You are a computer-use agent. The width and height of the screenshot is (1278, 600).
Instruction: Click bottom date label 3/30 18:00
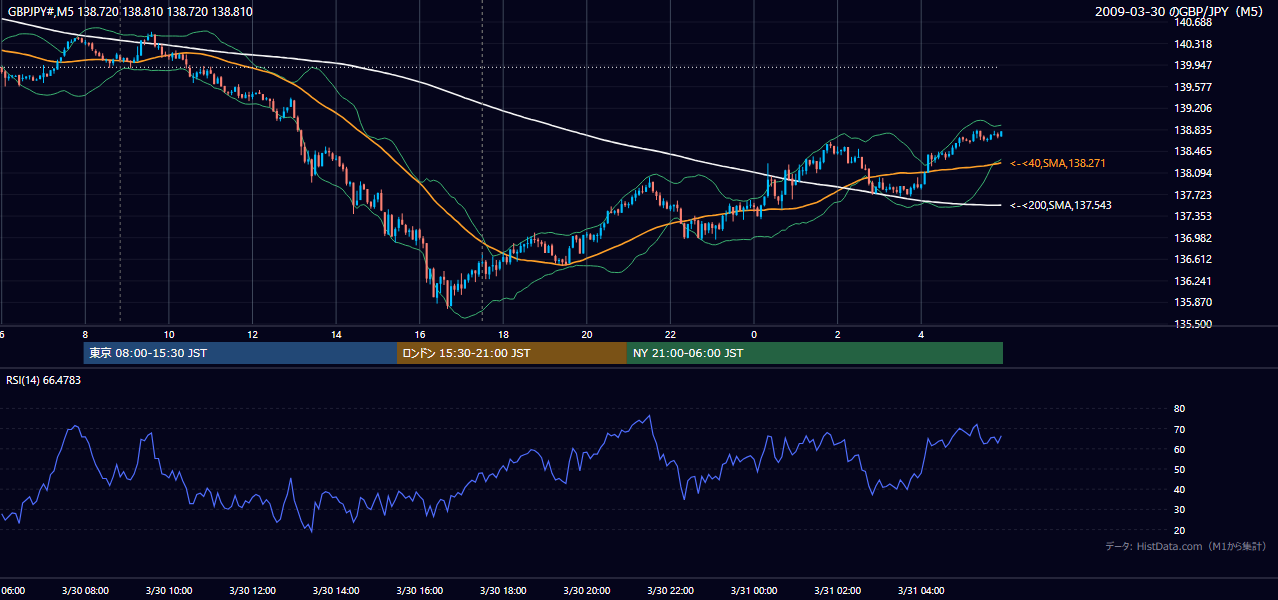503,590
